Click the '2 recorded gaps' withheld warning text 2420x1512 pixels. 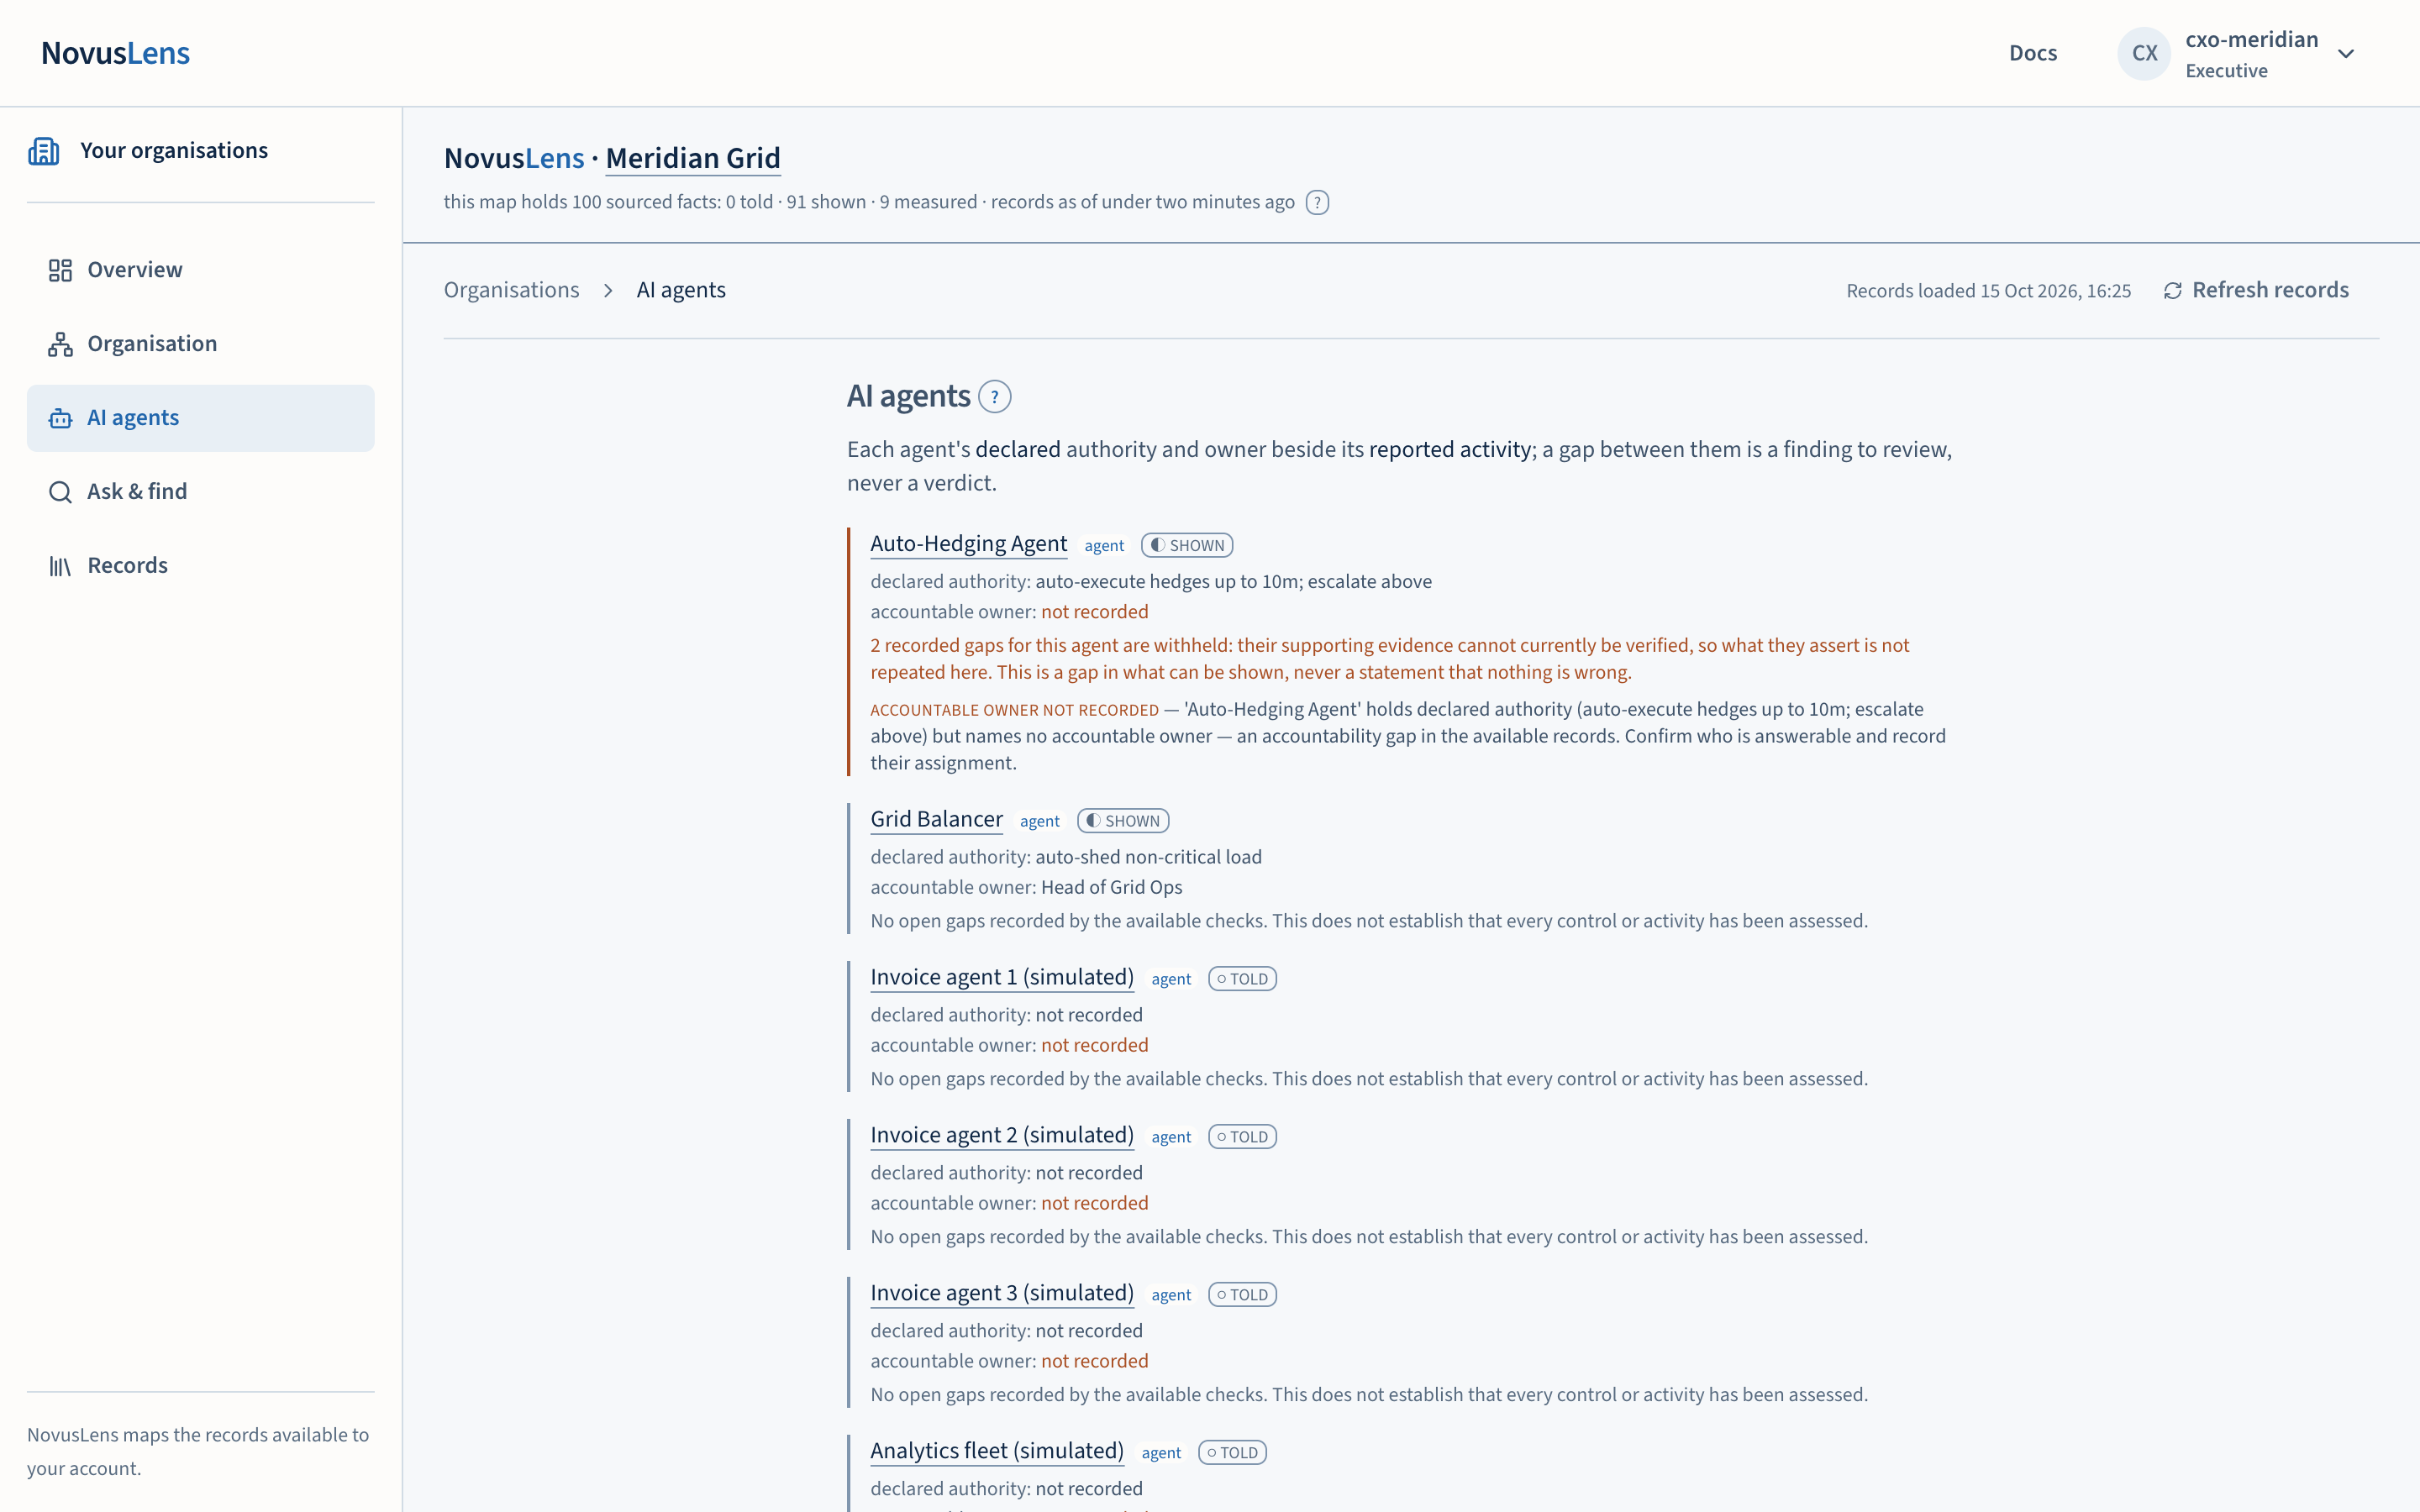(1390, 659)
